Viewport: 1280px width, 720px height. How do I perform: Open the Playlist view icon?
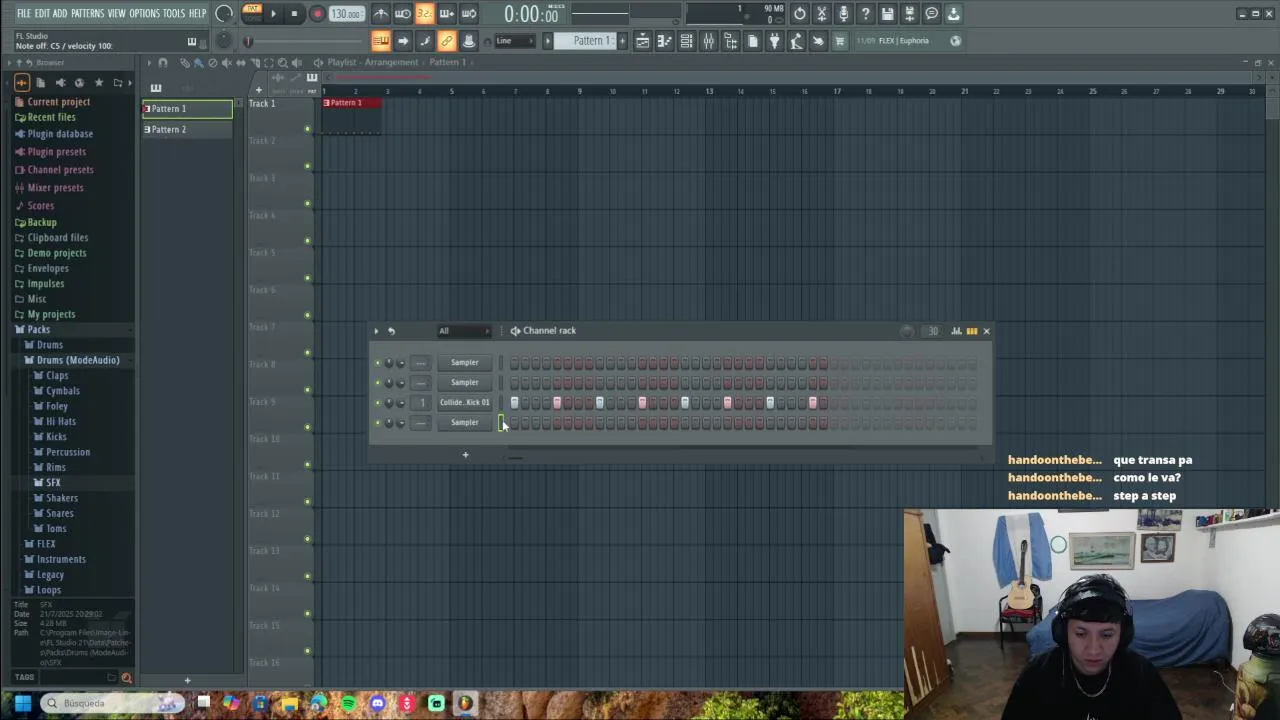click(643, 41)
